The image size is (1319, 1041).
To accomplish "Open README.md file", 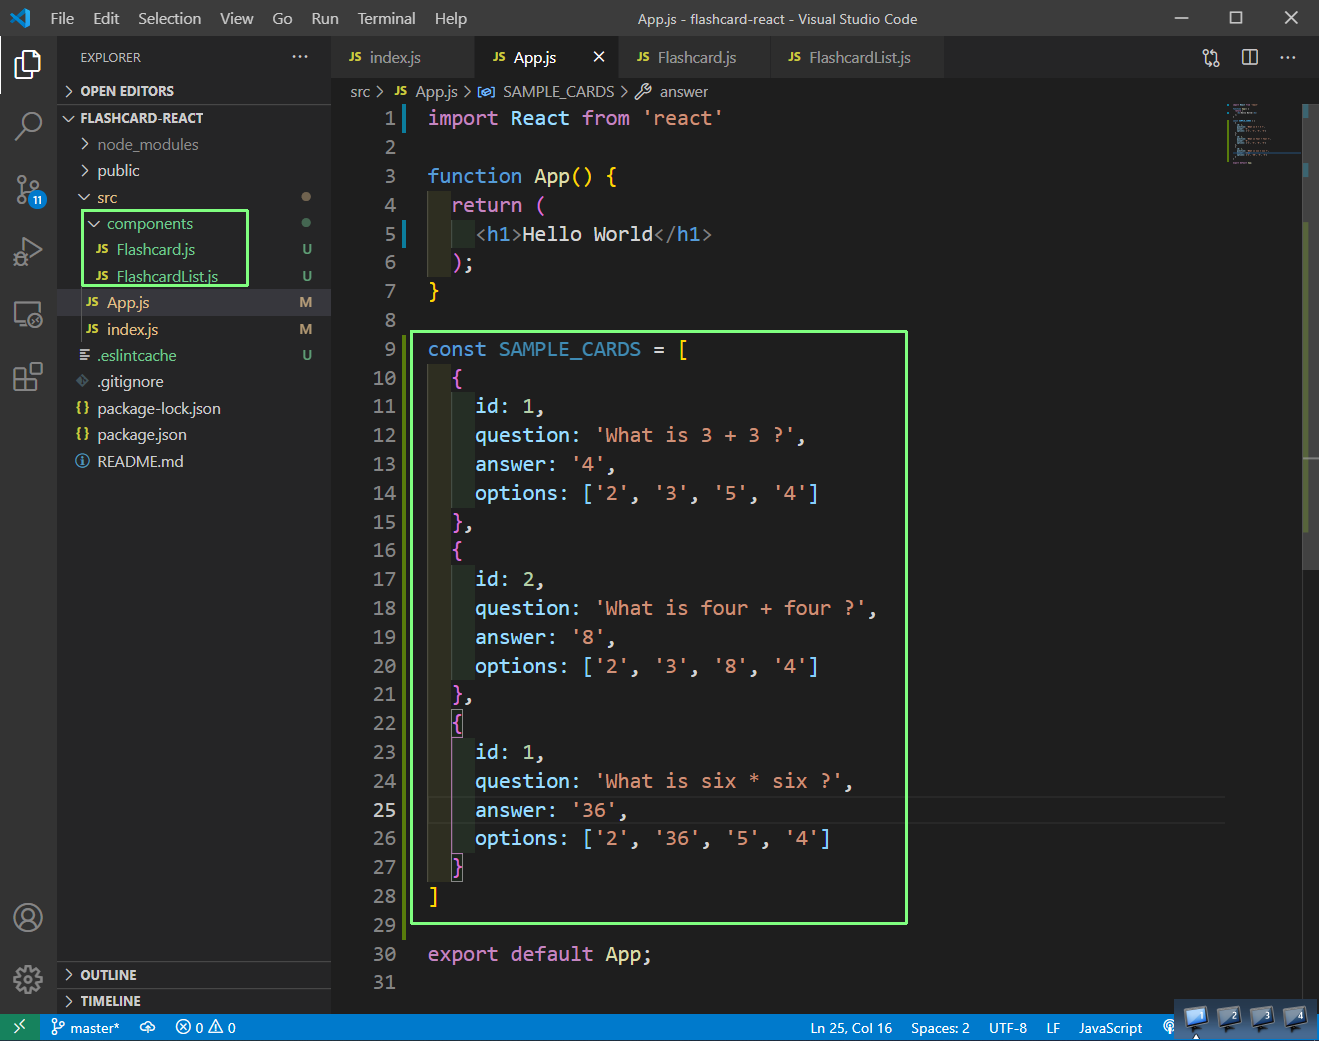I will pos(194,461).
